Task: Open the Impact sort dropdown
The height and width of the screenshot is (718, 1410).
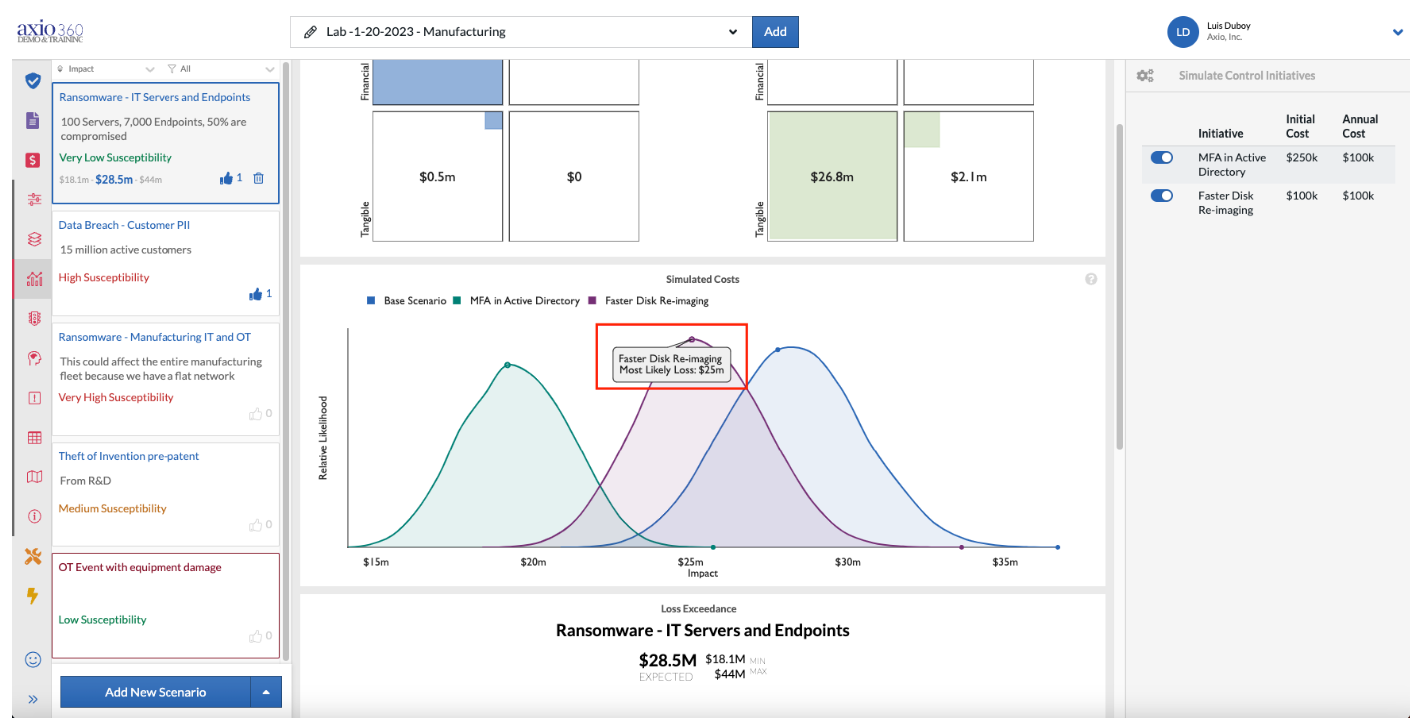Action: pos(105,69)
